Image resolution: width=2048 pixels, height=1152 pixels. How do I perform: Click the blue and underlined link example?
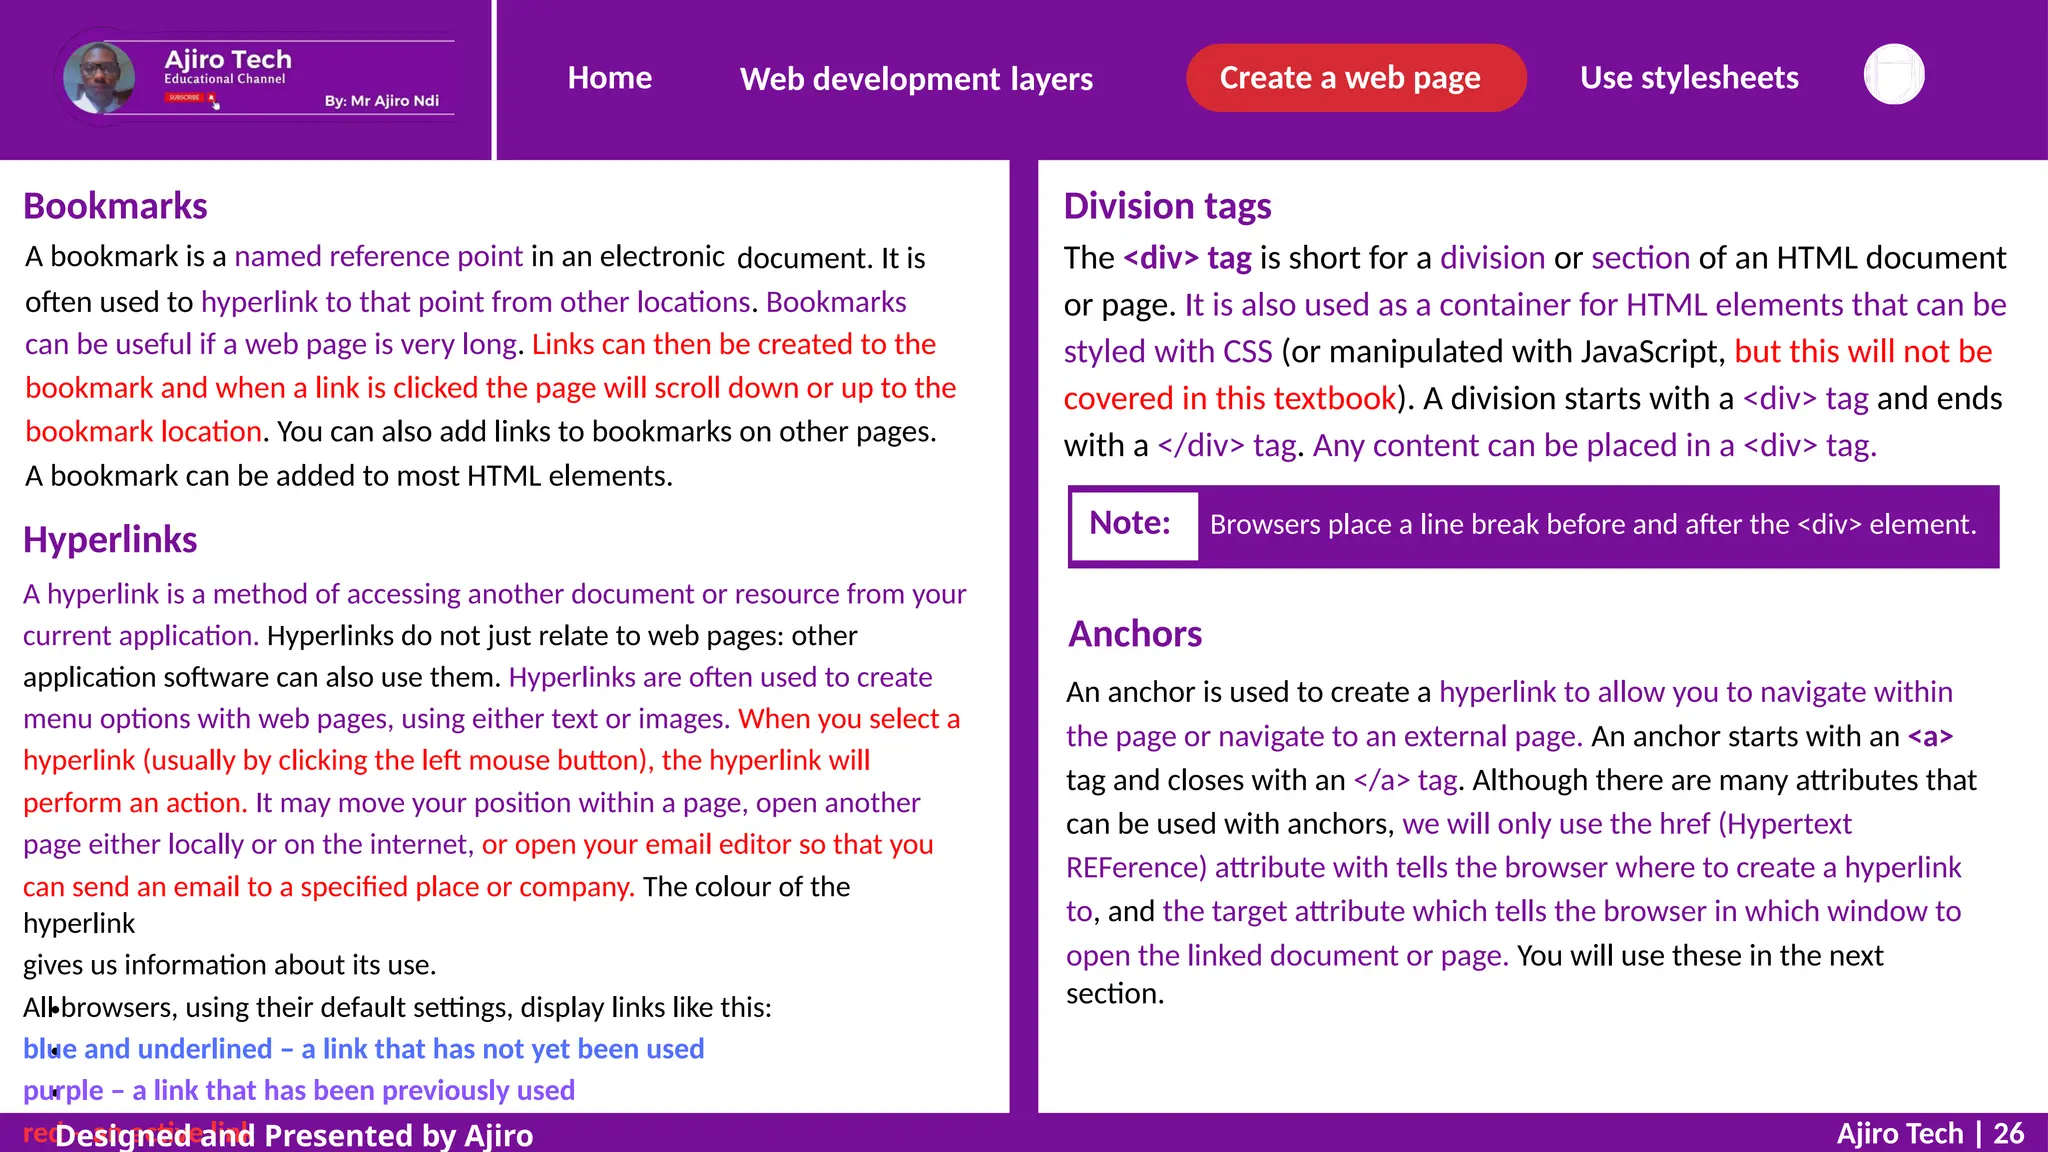click(364, 1048)
